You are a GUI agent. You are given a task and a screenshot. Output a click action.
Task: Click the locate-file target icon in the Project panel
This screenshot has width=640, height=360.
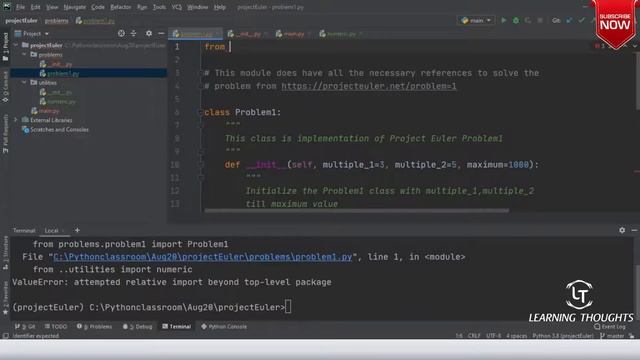pos(121,33)
